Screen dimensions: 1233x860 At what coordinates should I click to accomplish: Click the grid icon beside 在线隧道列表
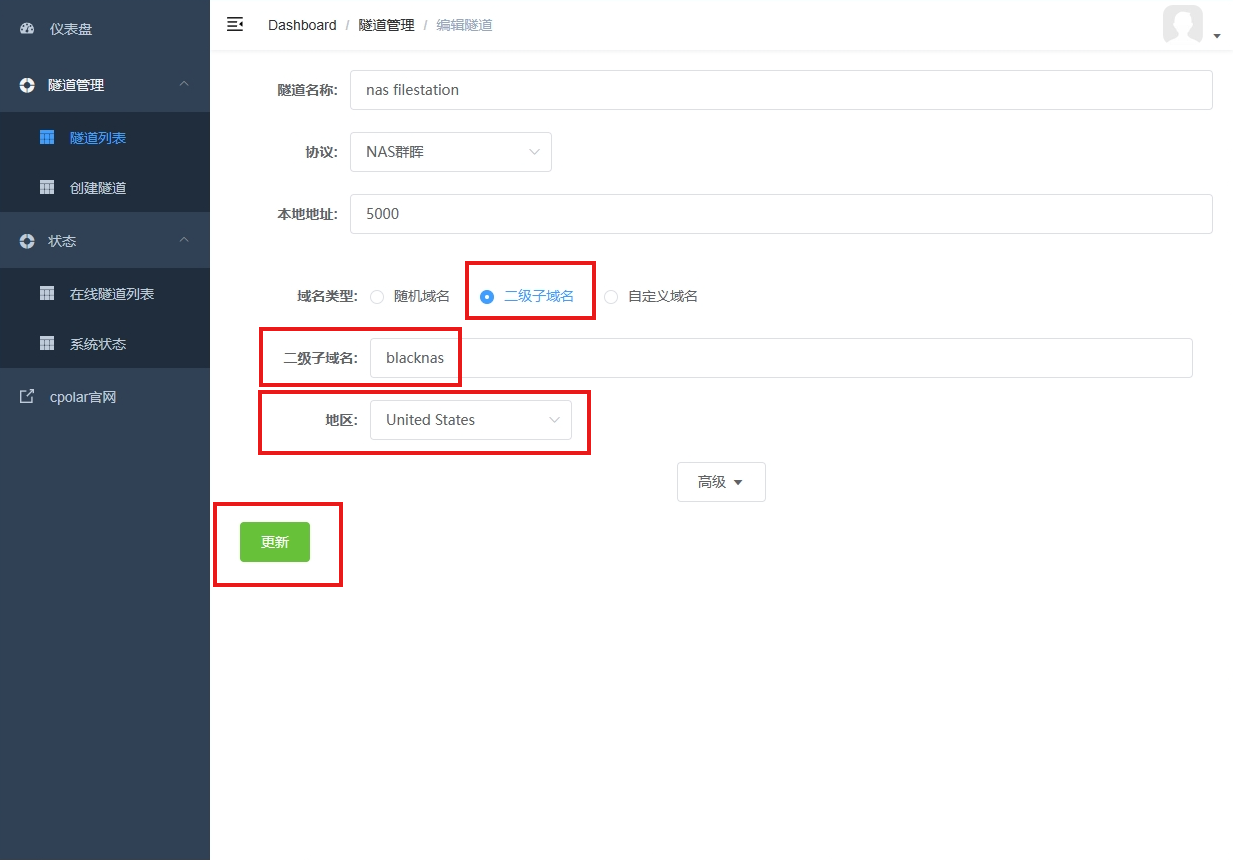47,293
